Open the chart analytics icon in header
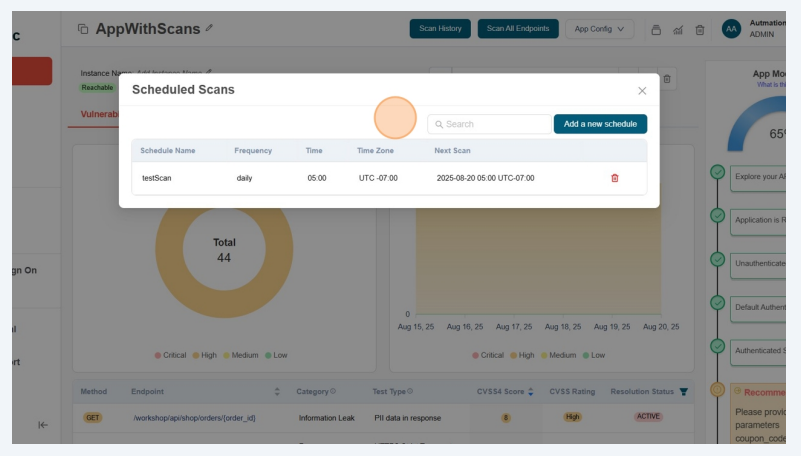 (x=678, y=30)
